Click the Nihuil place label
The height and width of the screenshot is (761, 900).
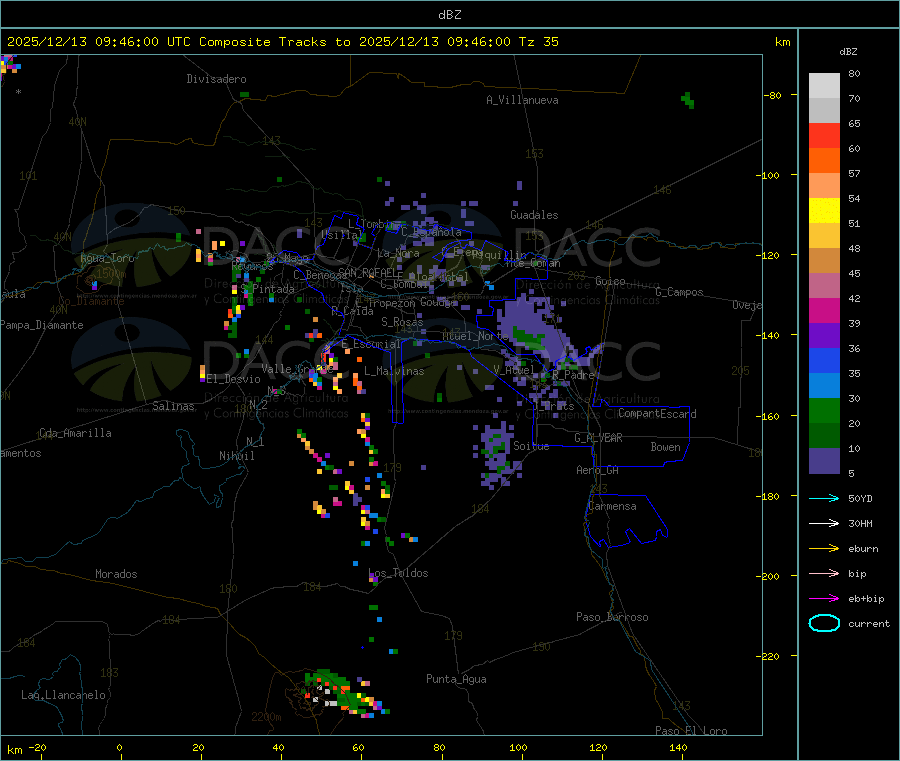click(237, 456)
